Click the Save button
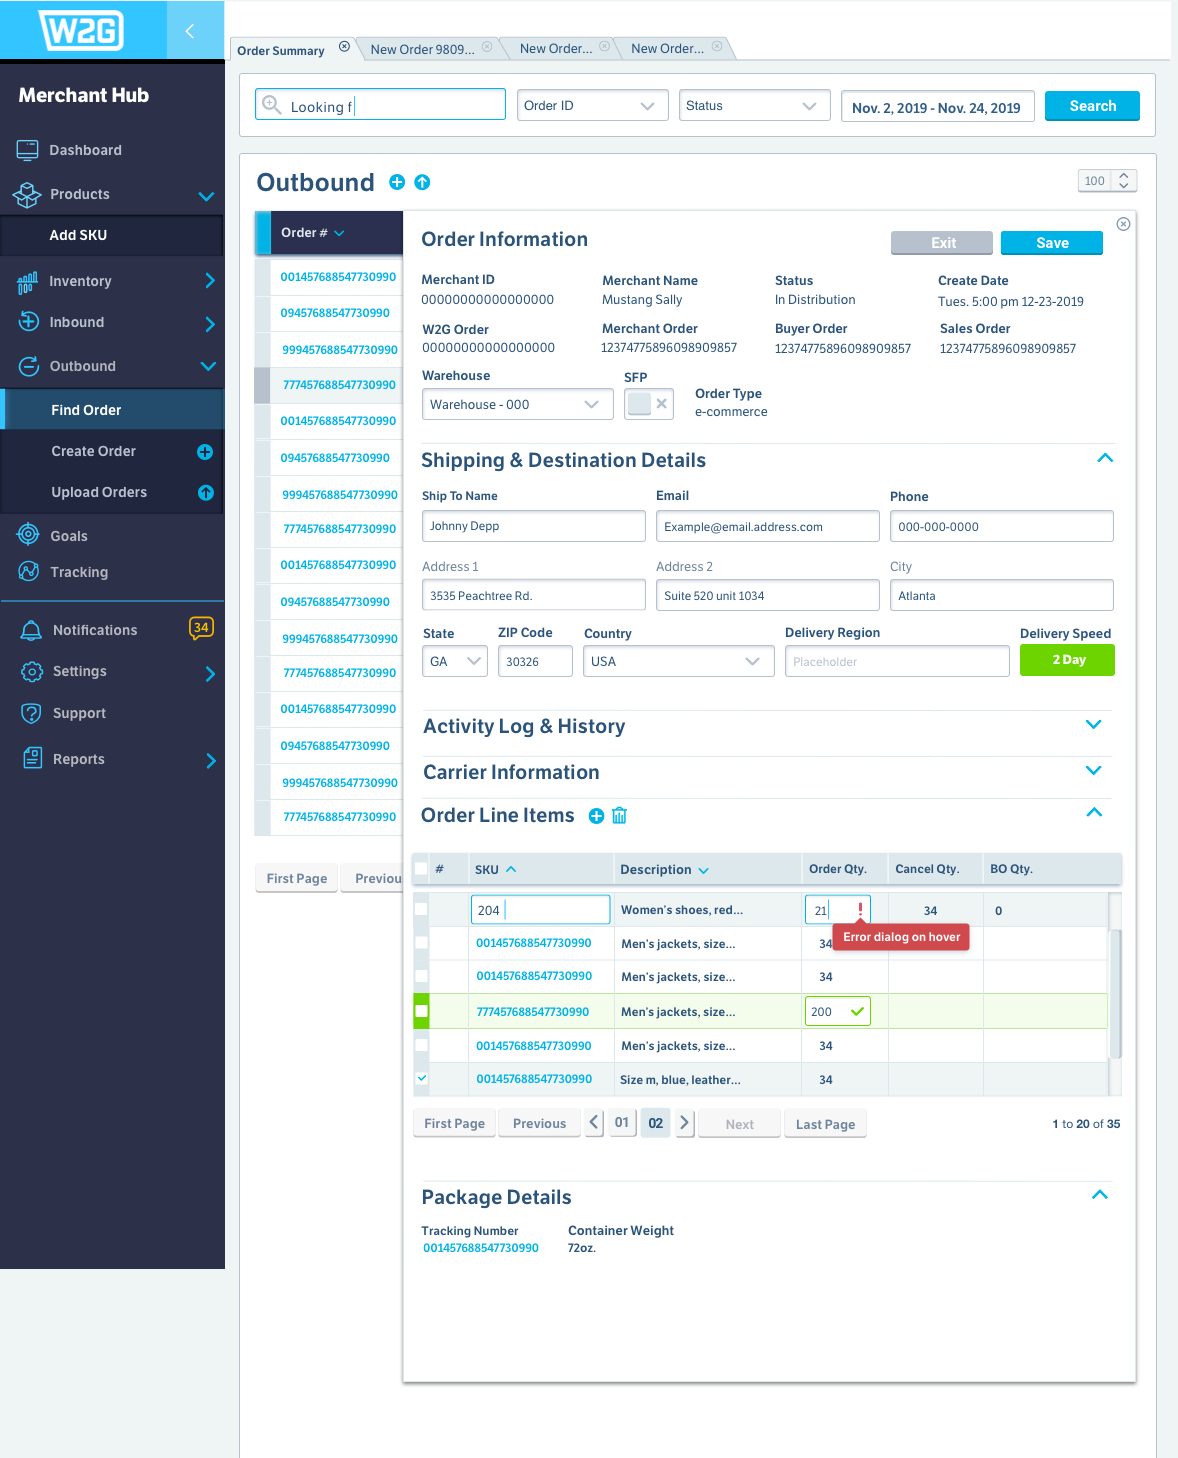Image resolution: width=1178 pixels, height=1458 pixels. 1051,243
